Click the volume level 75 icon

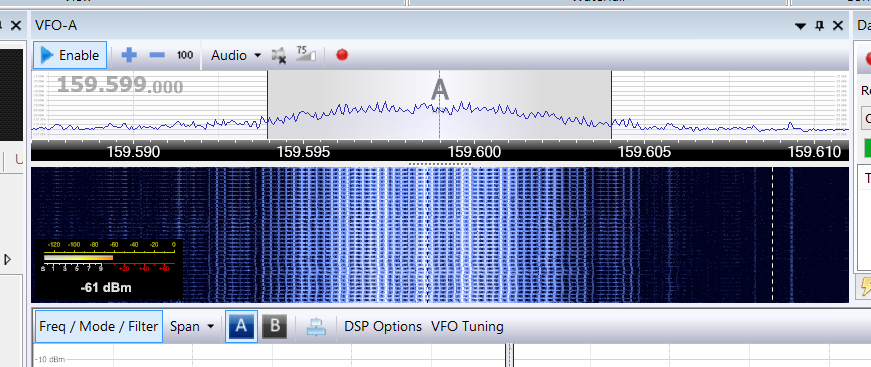pyautogui.click(x=306, y=53)
